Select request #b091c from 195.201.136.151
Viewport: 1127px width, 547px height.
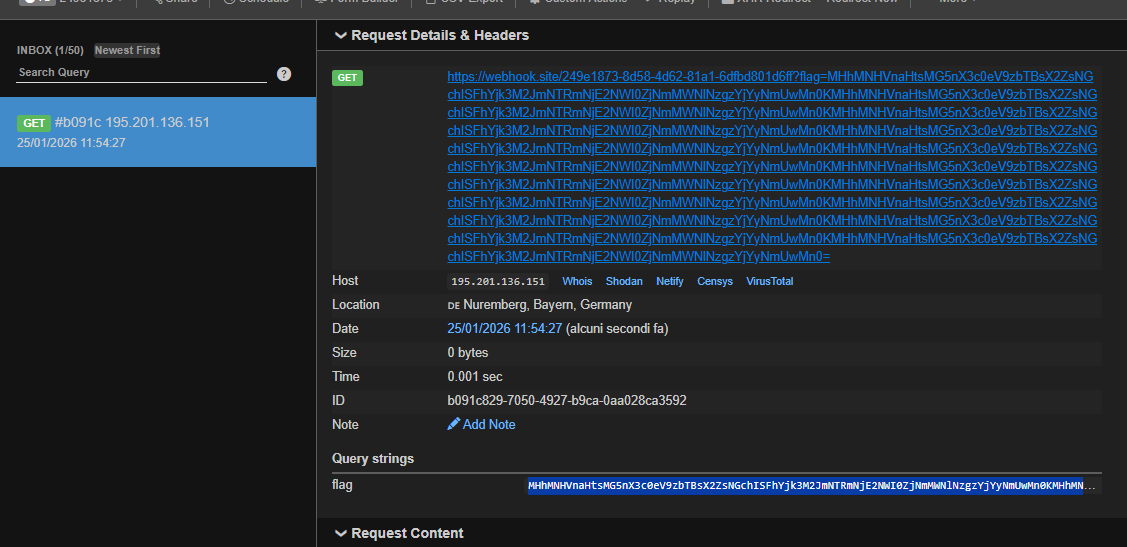coord(158,132)
